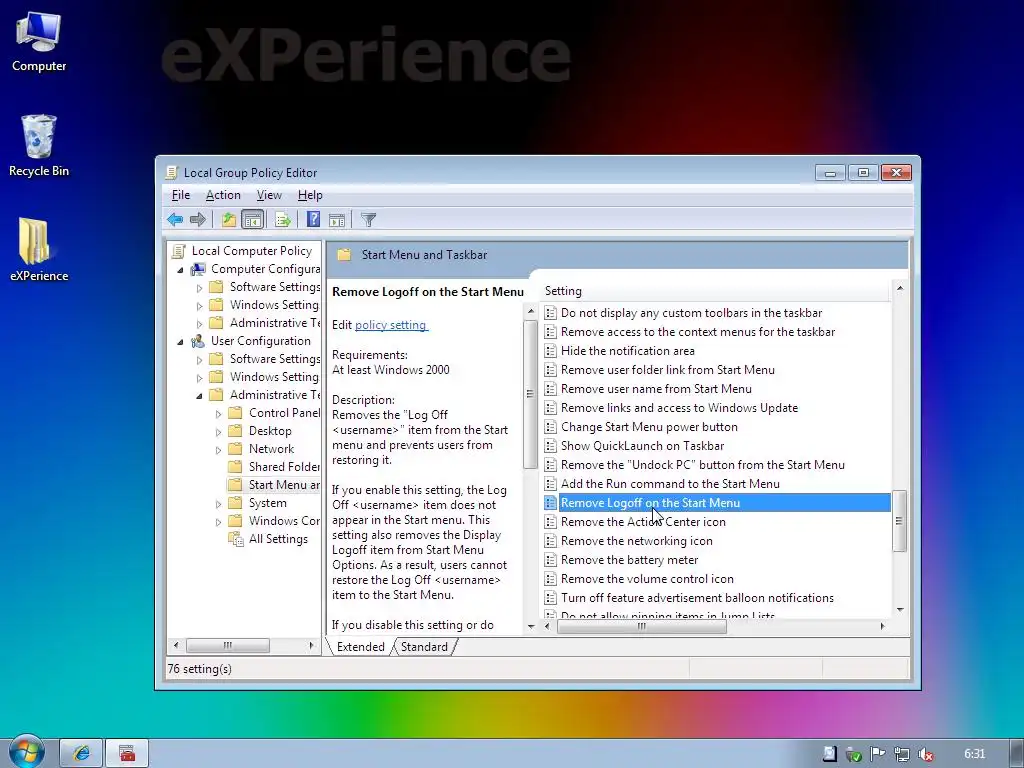Expand the Control Panel folder
The height and width of the screenshot is (768, 1024).
tap(218, 413)
